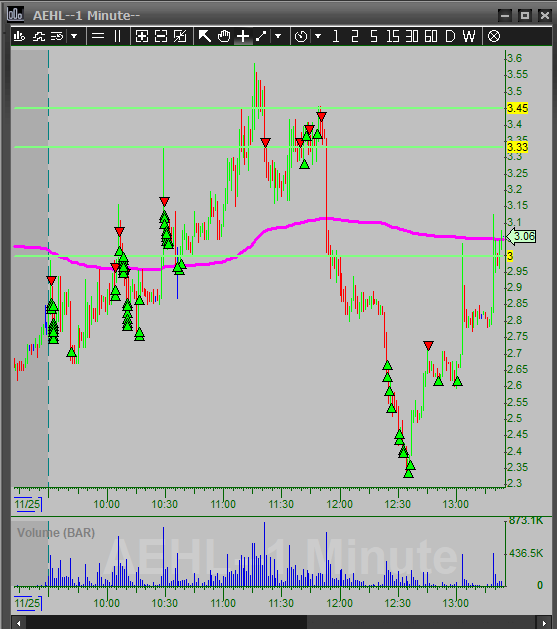Image resolution: width=557 pixels, height=629 pixels.
Task: Click the 3.45 price level label
Action: (518, 108)
